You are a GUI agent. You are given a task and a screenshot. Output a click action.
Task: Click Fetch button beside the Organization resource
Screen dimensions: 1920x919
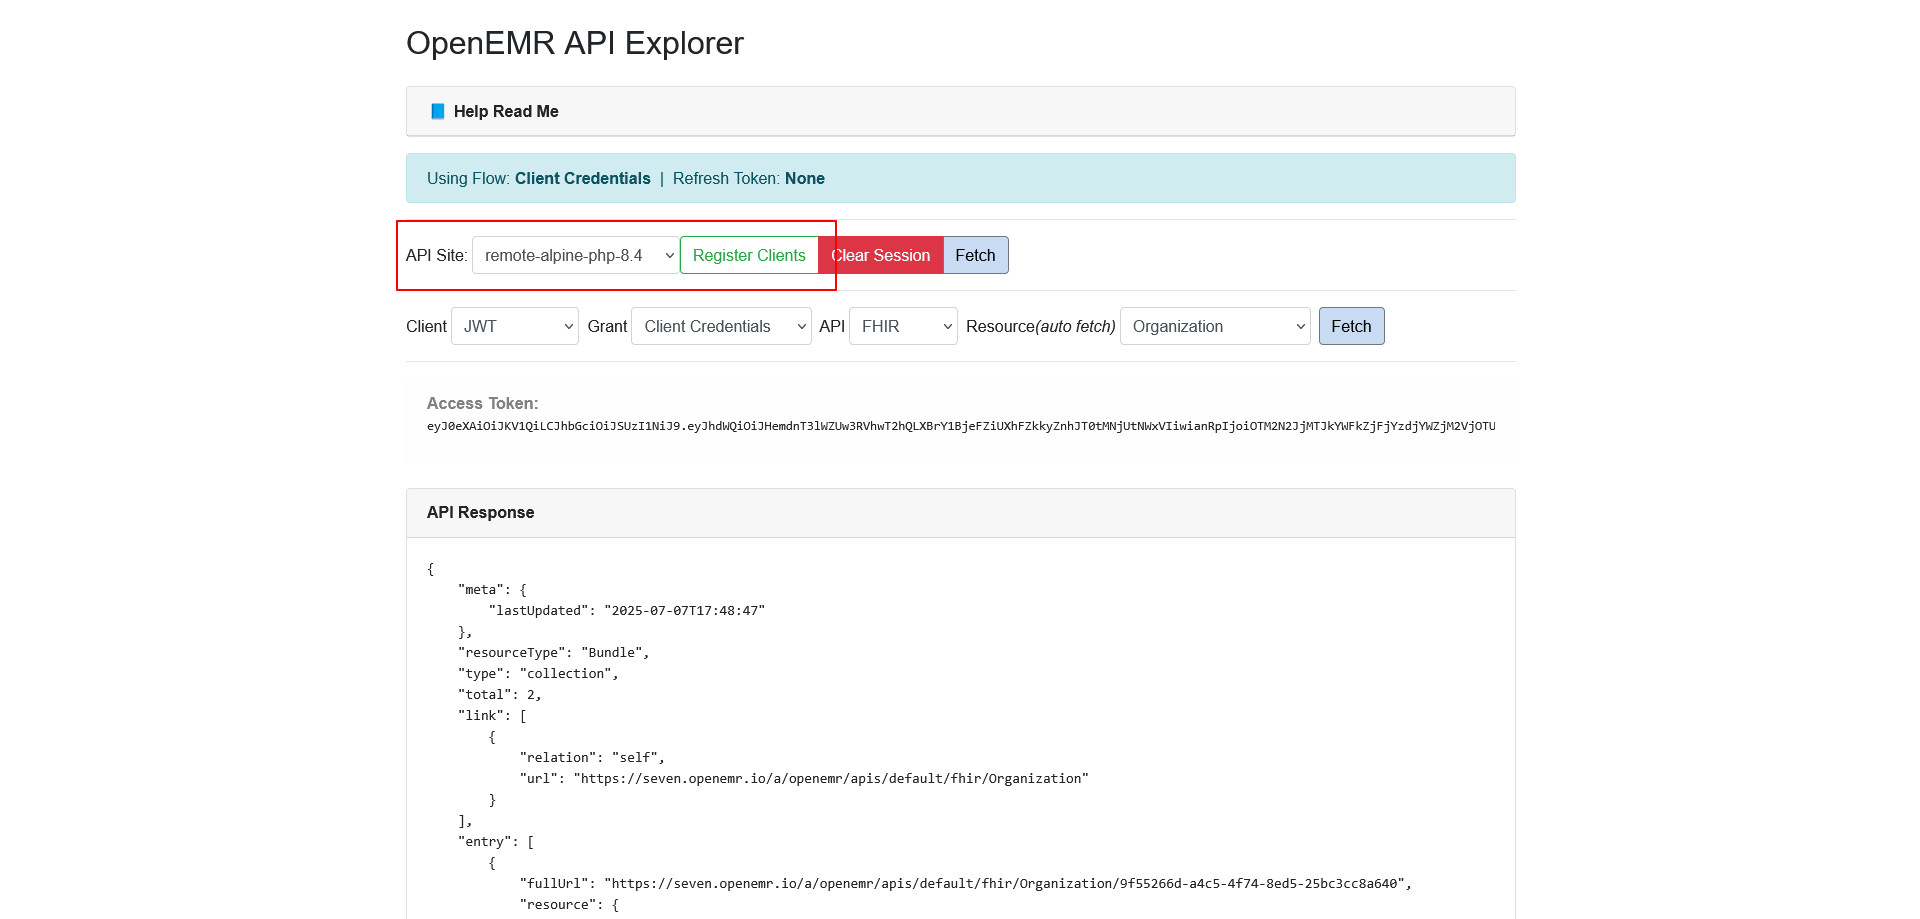[1351, 326]
